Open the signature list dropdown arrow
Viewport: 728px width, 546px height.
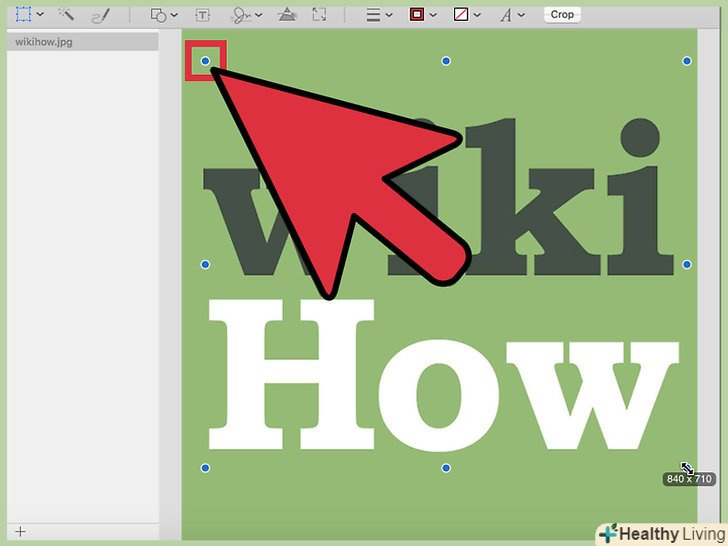(x=259, y=15)
